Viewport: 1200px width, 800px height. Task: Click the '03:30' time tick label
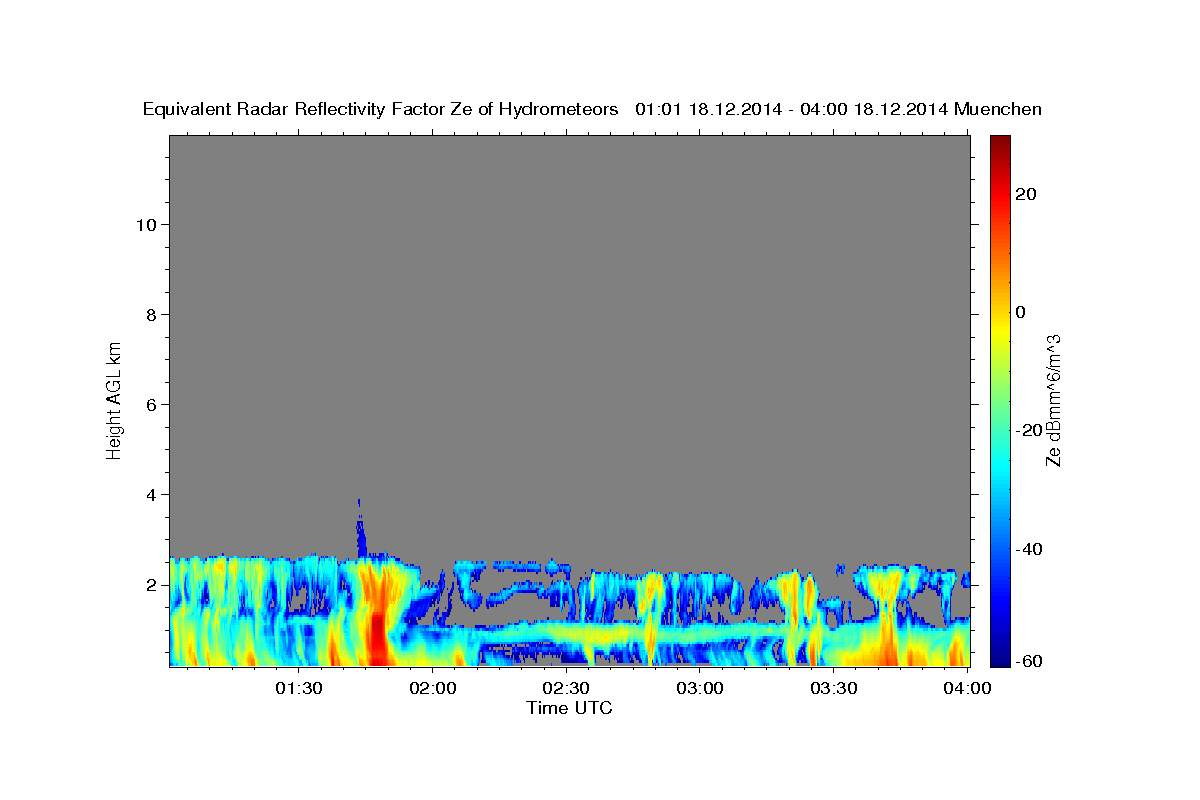(x=833, y=688)
